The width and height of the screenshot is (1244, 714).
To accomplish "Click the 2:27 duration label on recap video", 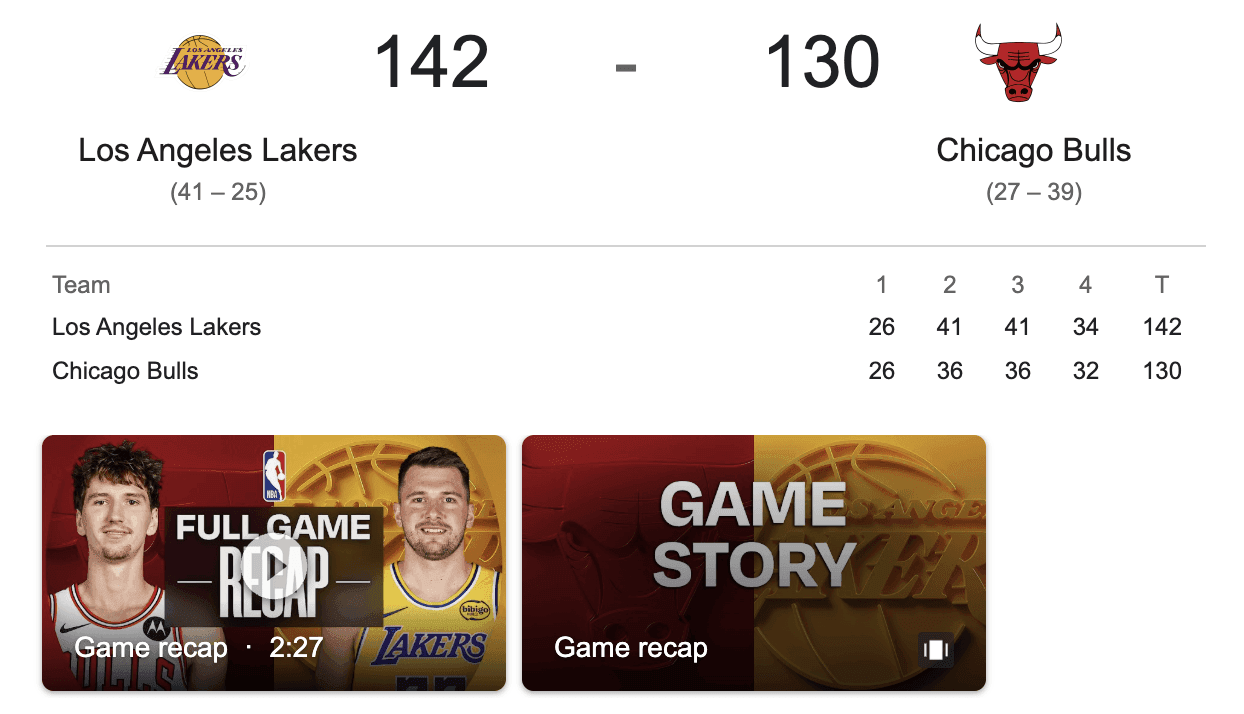I will (296, 648).
